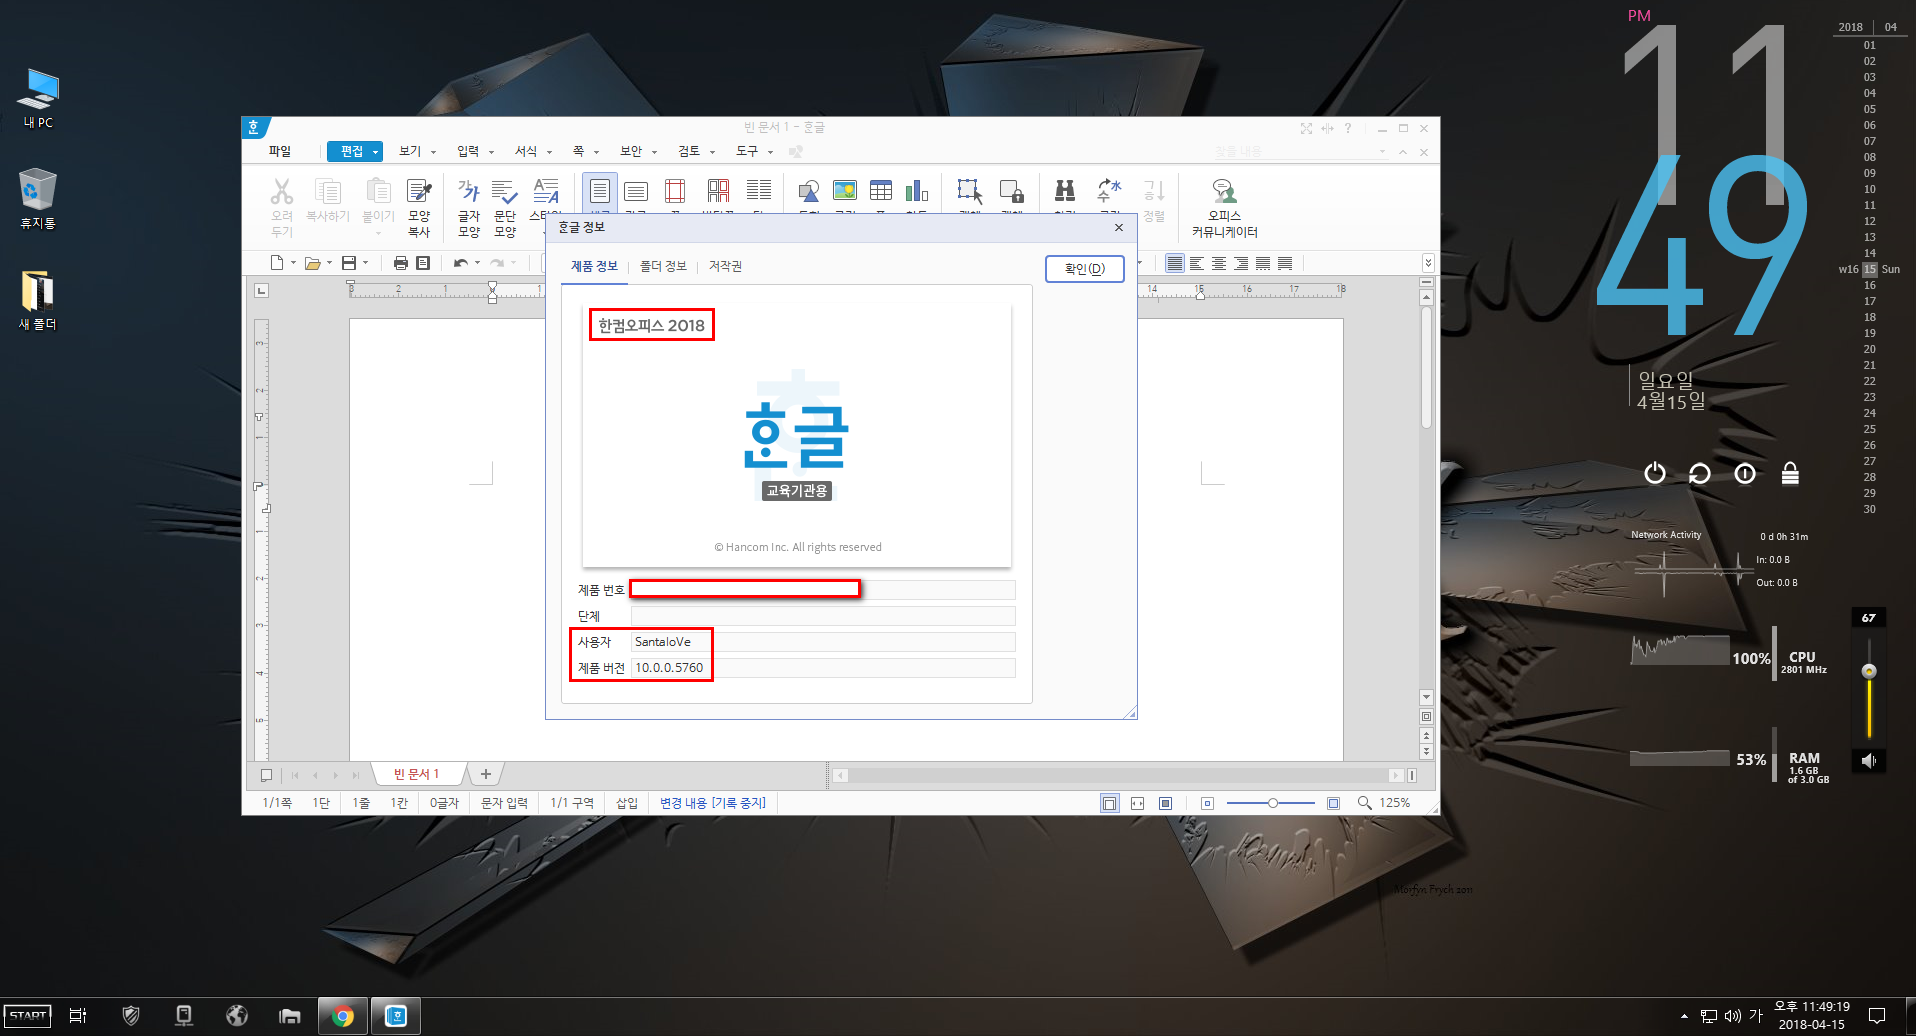Click the vertical scrollbar thumb

[x=1427, y=367]
